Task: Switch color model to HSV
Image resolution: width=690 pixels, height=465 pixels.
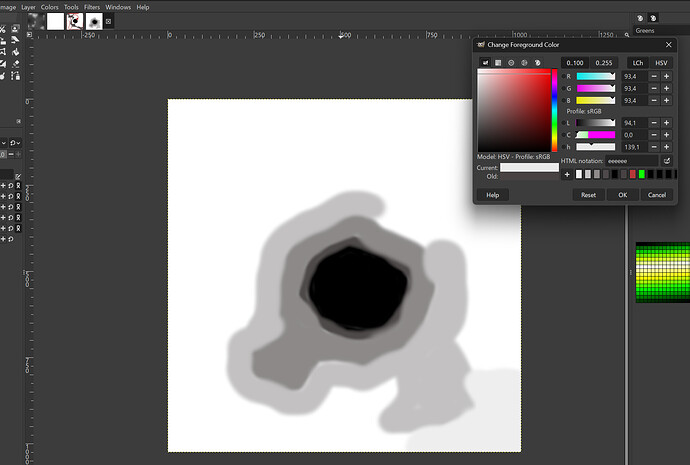Action: click(661, 63)
